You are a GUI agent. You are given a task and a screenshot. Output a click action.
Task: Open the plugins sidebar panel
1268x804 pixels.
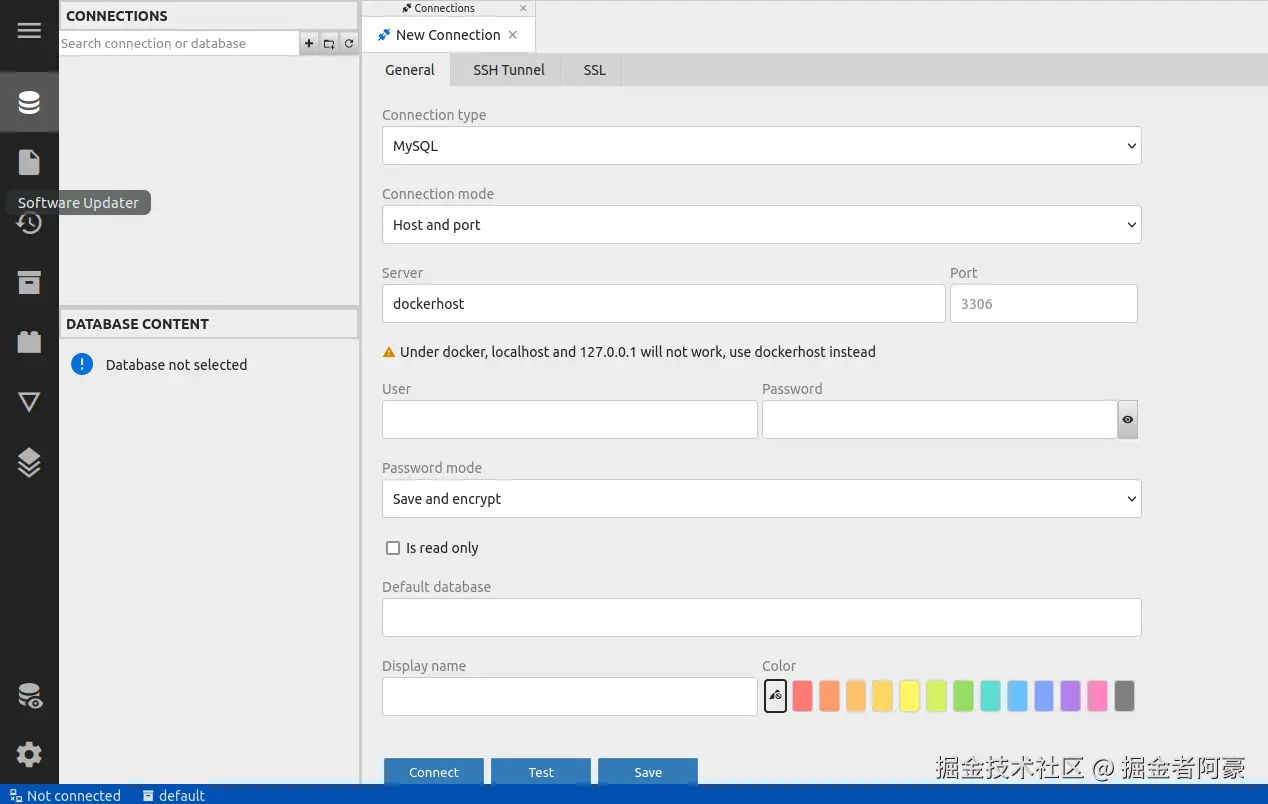[29, 342]
